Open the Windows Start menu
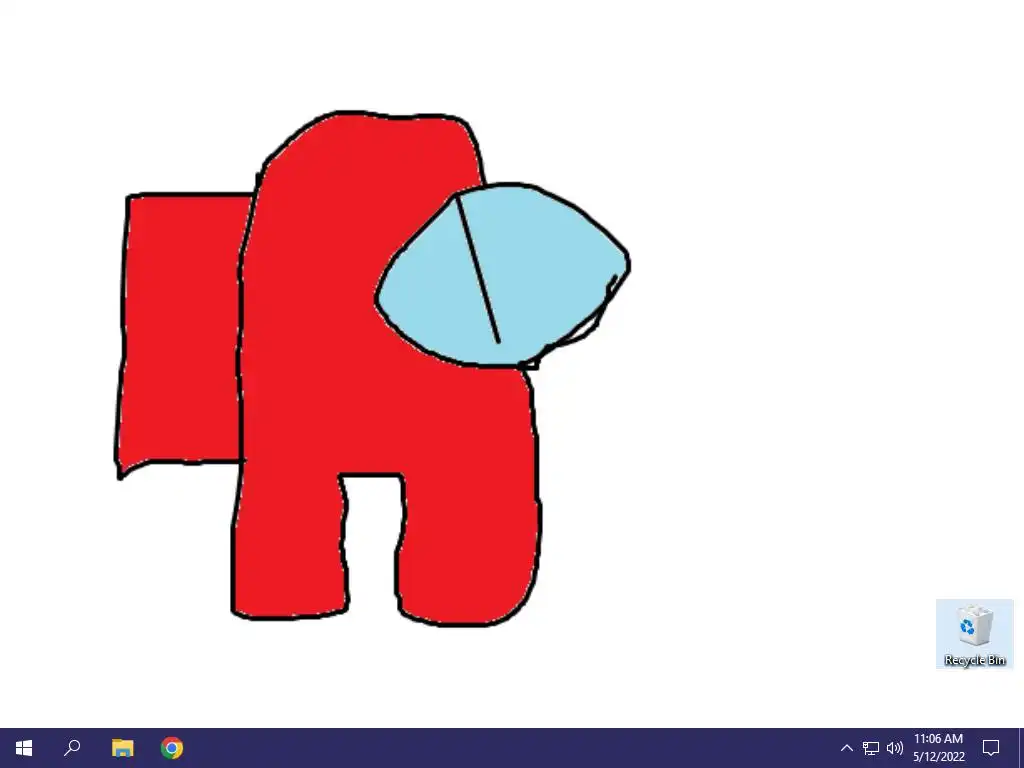The height and width of the screenshot is (768, 1024). click(x=24, y=748)
